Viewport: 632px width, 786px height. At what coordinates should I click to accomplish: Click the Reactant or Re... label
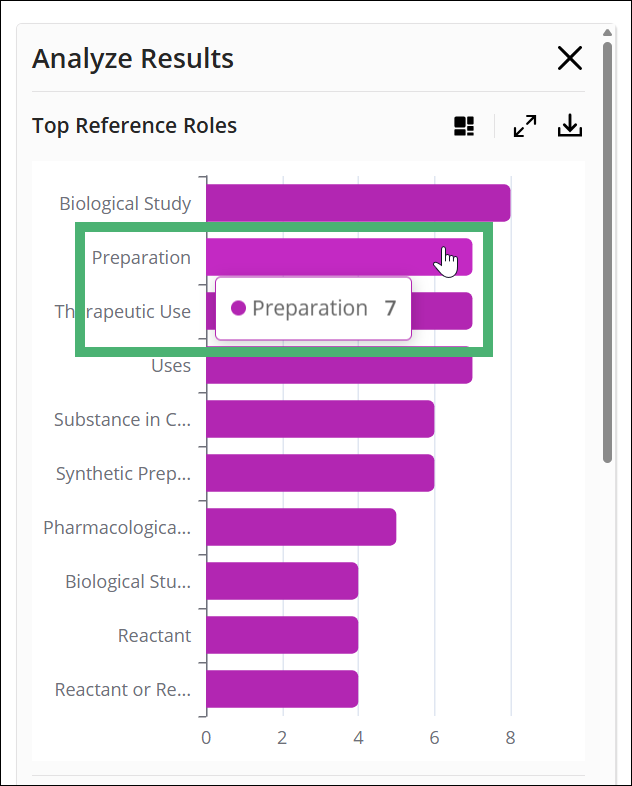click(123, 690)
